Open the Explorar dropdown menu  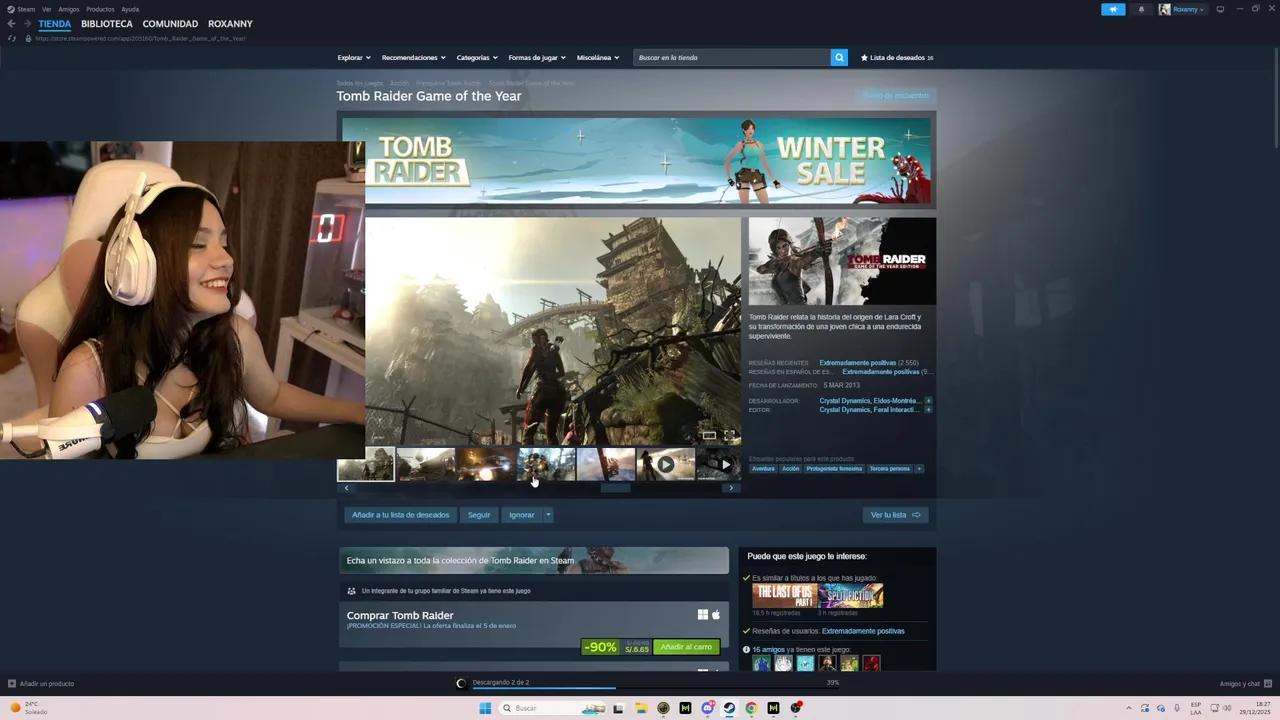(354, 57)
